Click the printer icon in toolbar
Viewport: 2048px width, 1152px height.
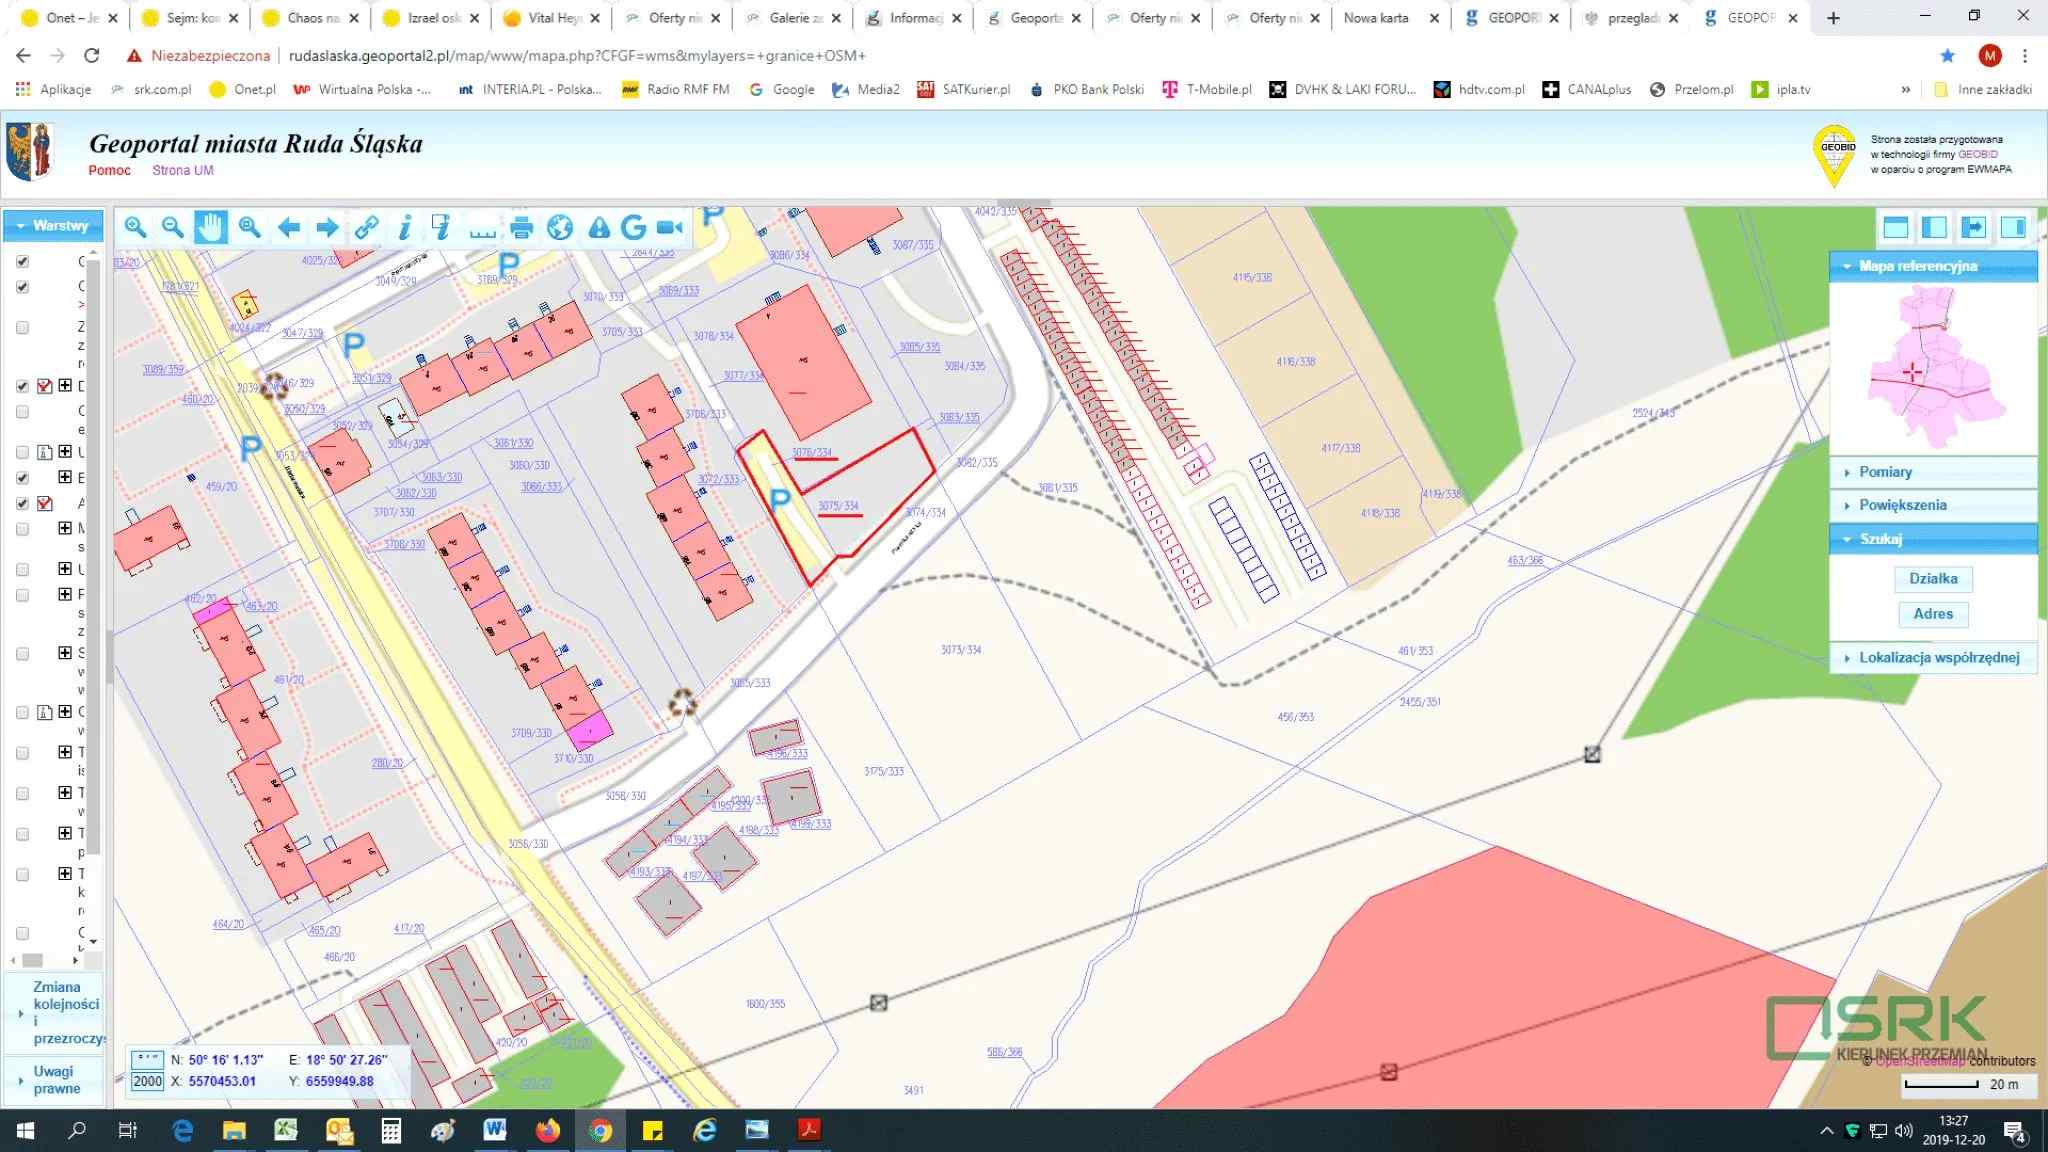point(521,227)
